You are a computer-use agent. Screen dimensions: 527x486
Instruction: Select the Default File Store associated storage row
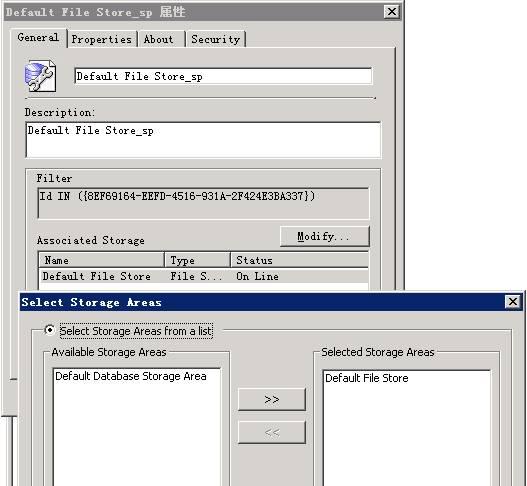tap(203, 276)
